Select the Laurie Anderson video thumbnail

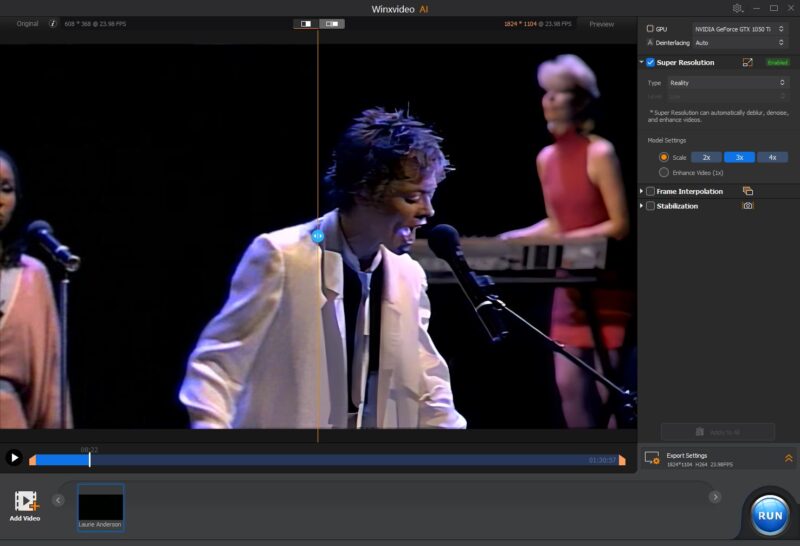(x=101, y=507)
